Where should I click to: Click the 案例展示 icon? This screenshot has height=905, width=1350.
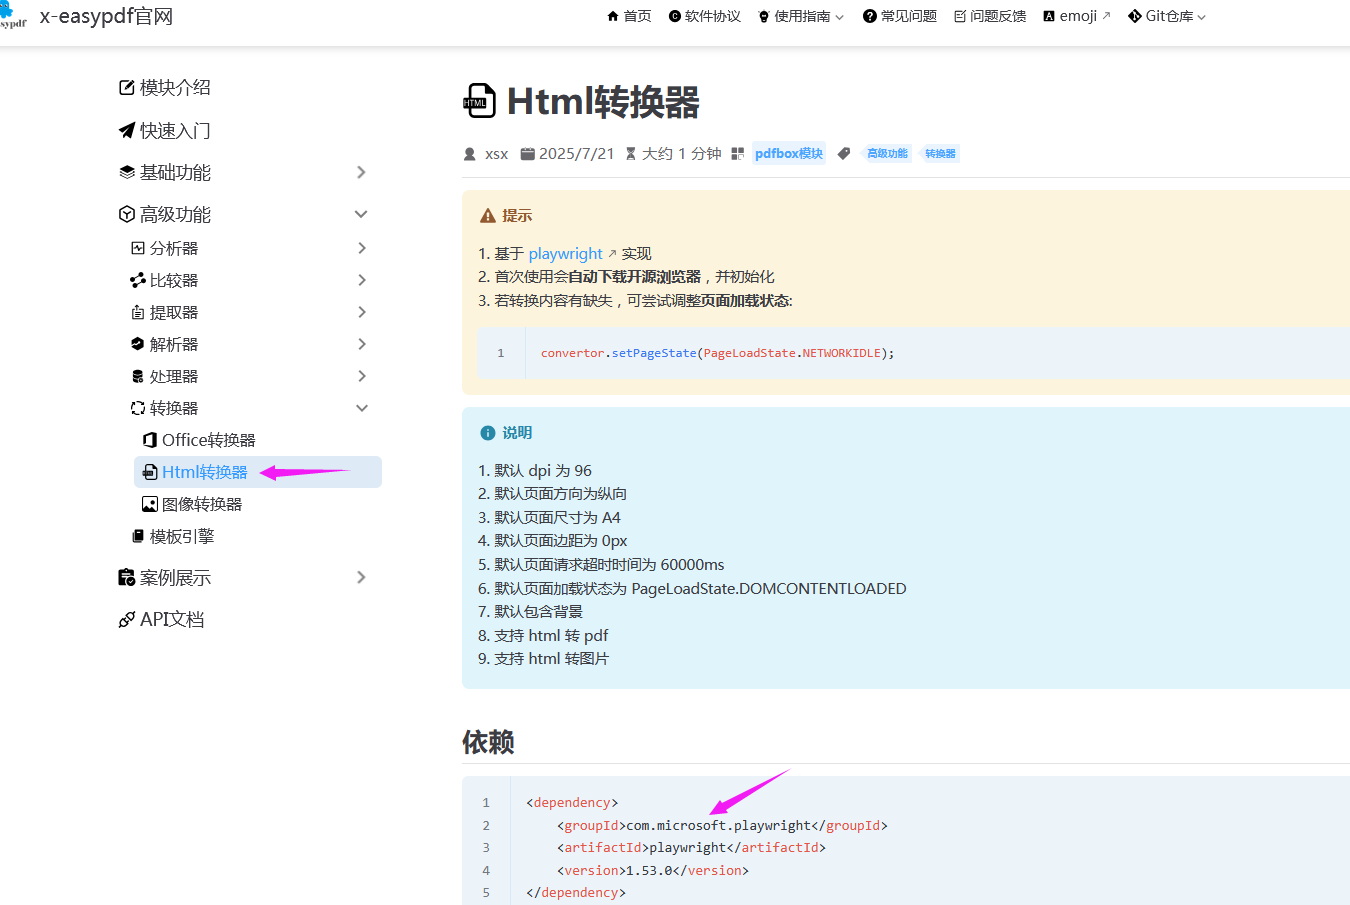pos(127,578)
